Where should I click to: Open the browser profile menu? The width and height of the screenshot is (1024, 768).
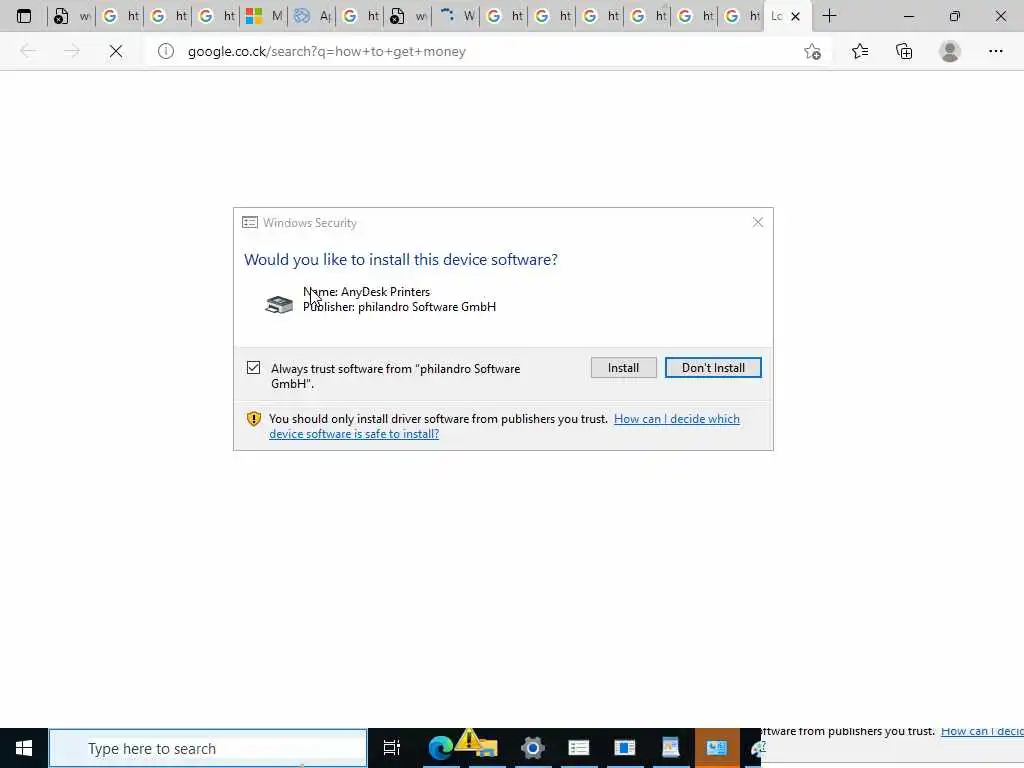950,51
